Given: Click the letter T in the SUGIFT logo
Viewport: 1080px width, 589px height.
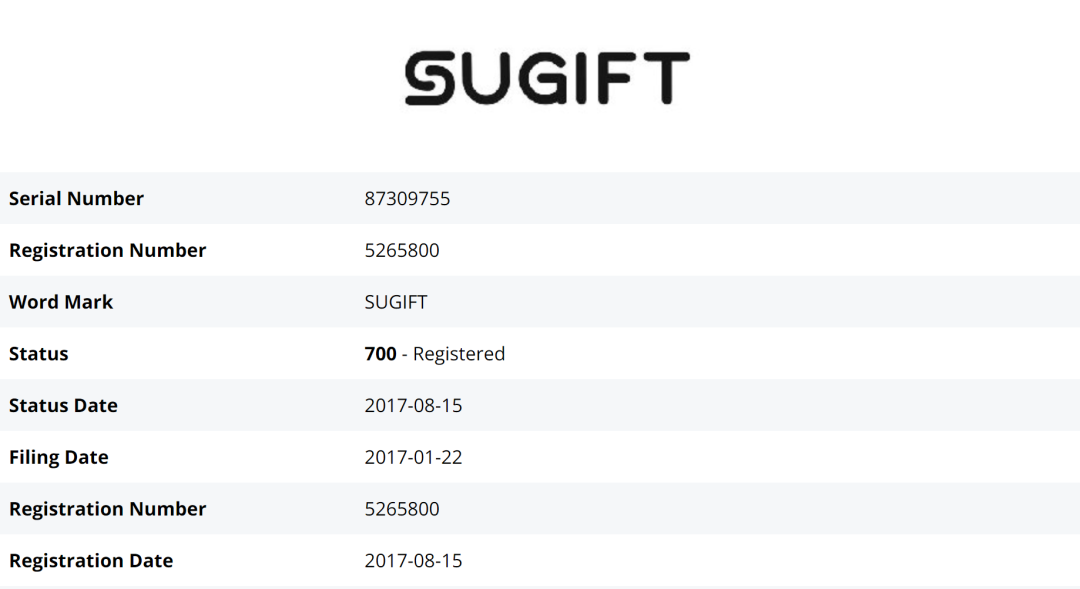Looking at the screenshot, I should point(665,79).
